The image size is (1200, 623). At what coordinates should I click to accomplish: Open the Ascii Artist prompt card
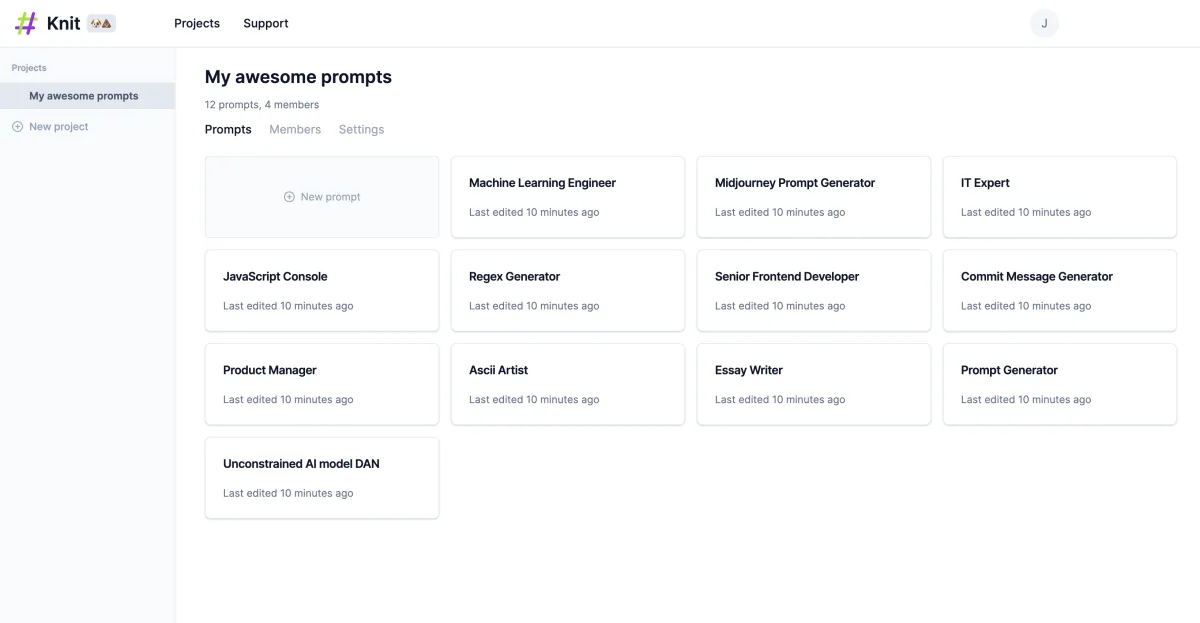click(568, 384)
